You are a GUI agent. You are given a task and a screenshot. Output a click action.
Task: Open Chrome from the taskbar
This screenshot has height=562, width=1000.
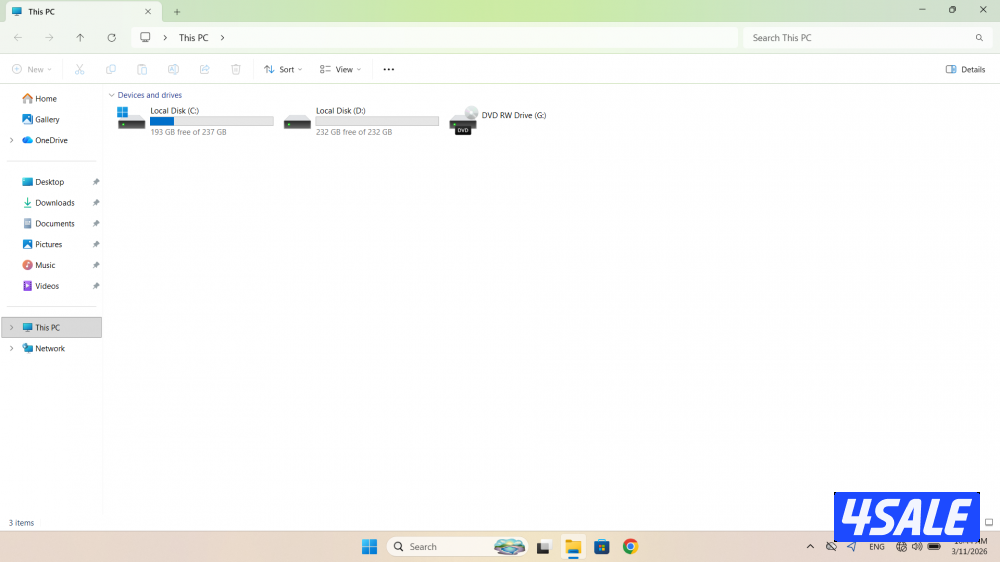630,547
